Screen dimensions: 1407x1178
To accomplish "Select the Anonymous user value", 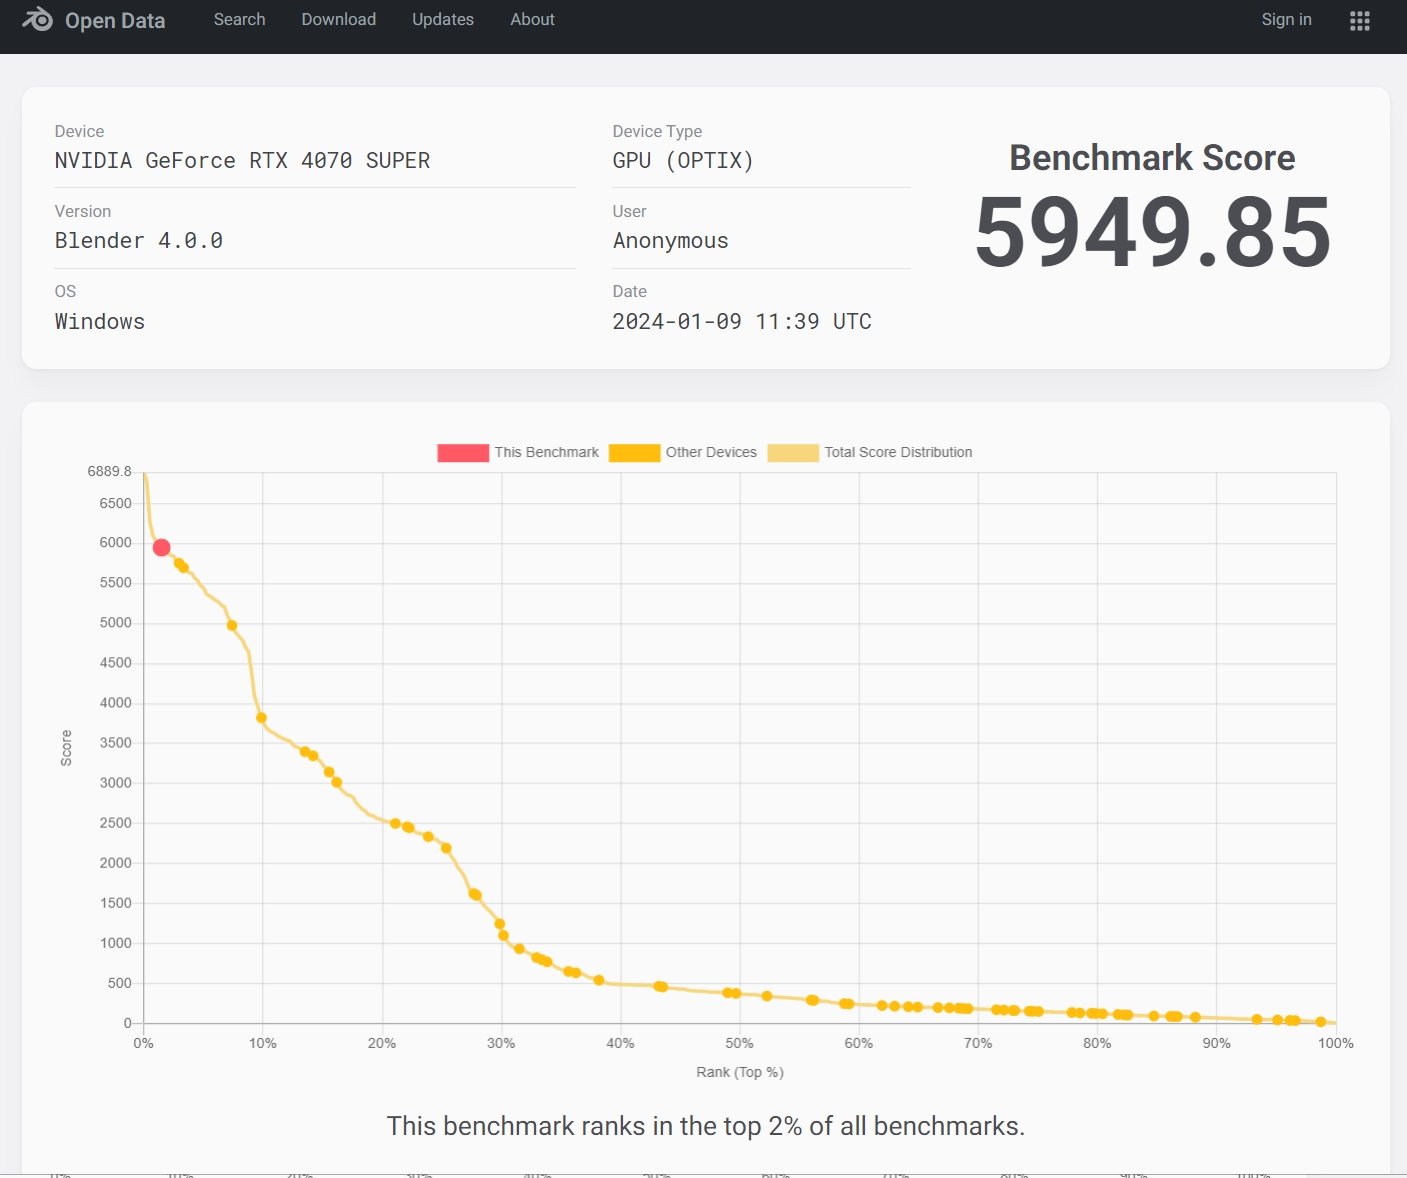I will tap(670, 241).
